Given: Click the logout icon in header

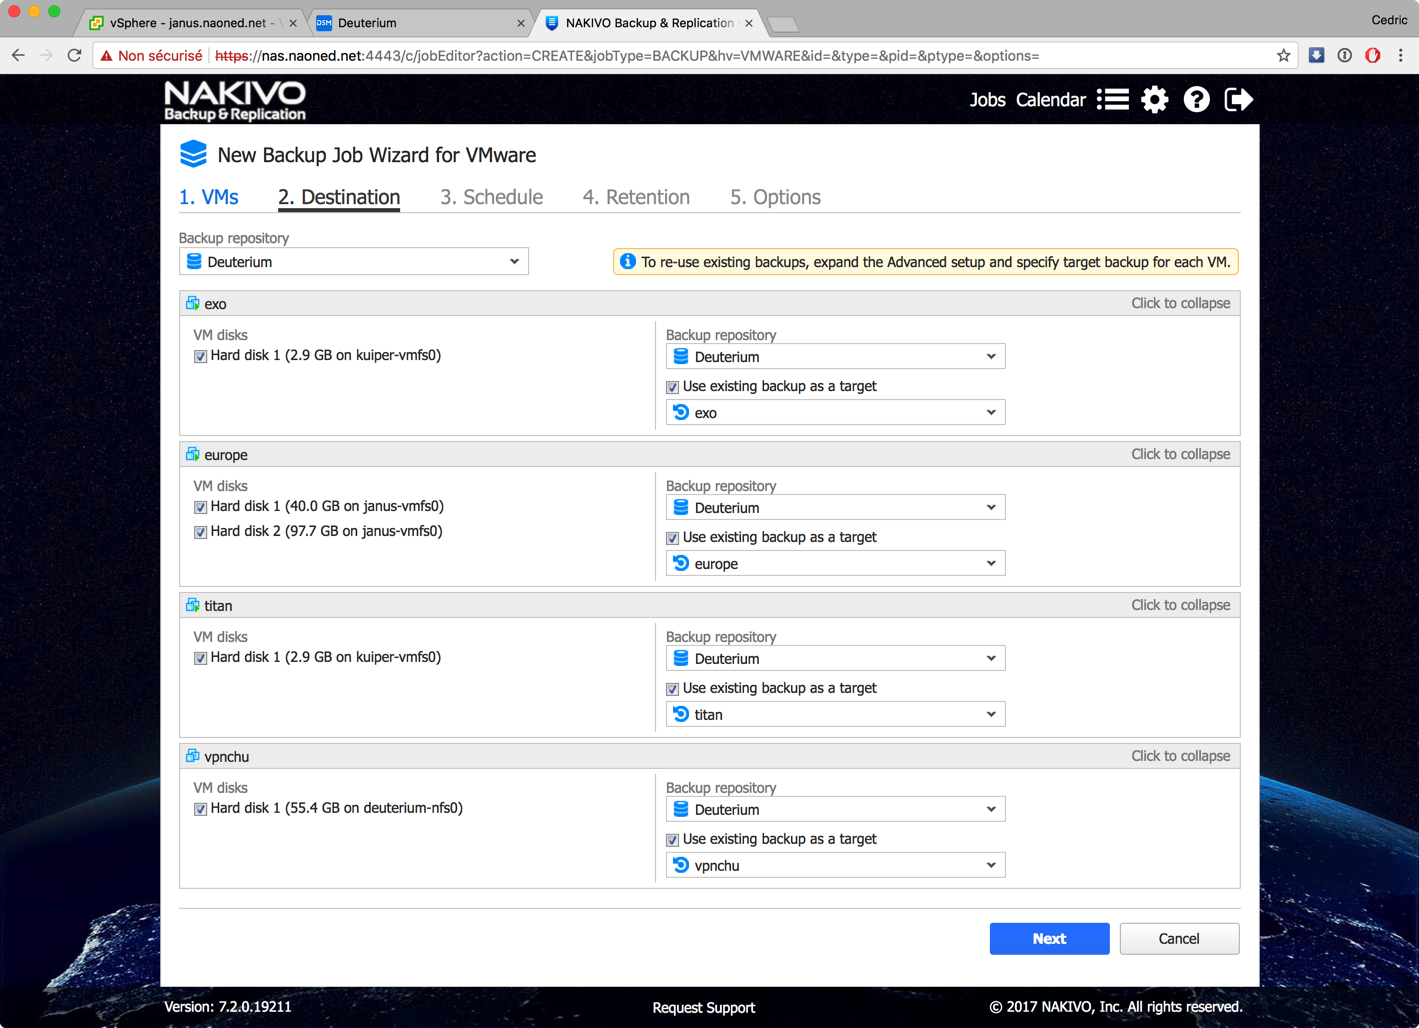Looking at the screenshot, I should [x=1238, y=100].
